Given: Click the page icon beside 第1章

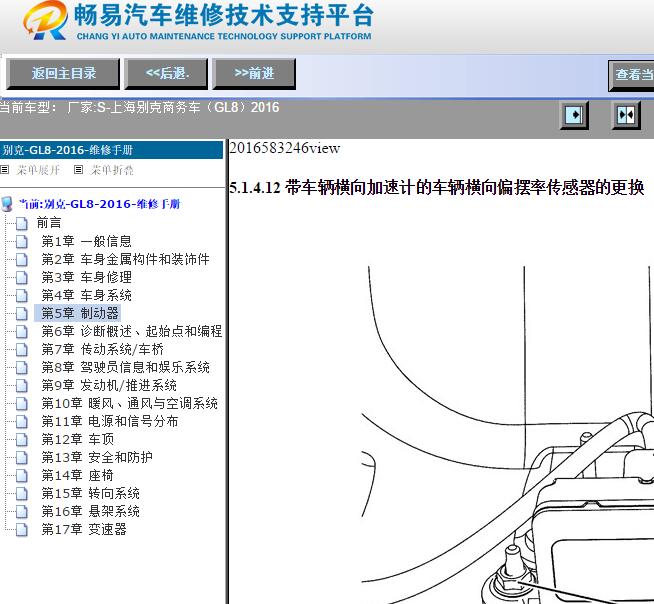Looking at the screenshot, I should (22, 242).
